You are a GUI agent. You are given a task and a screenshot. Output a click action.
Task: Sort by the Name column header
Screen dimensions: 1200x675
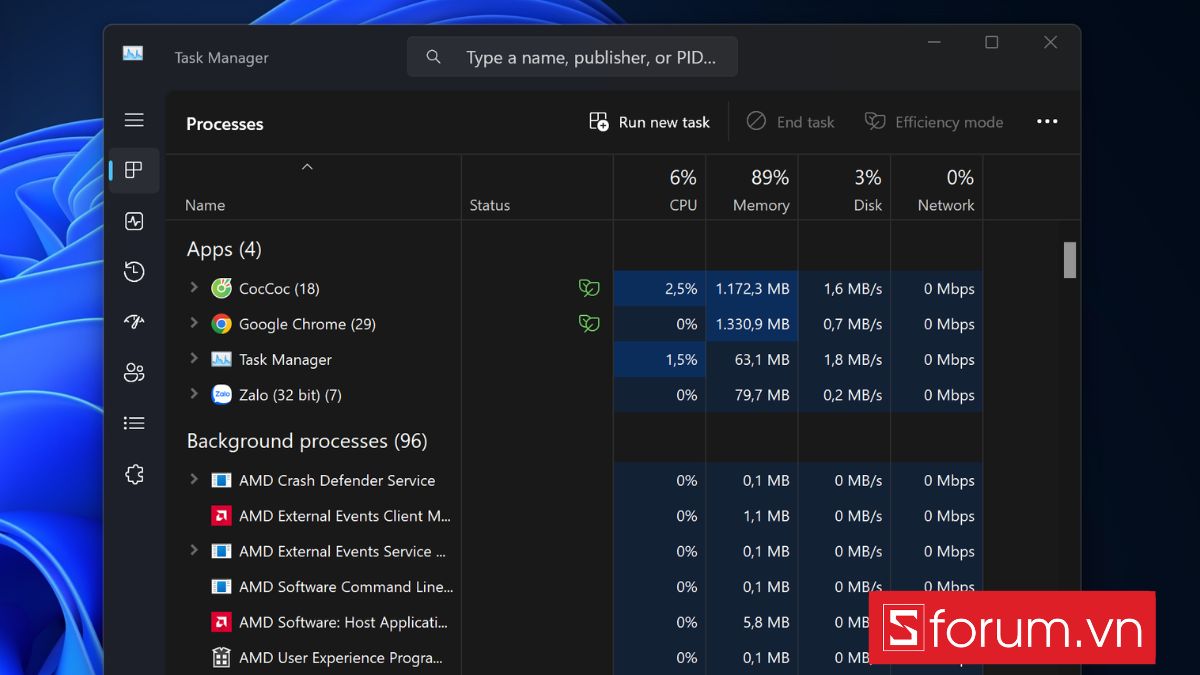[205, 205]
